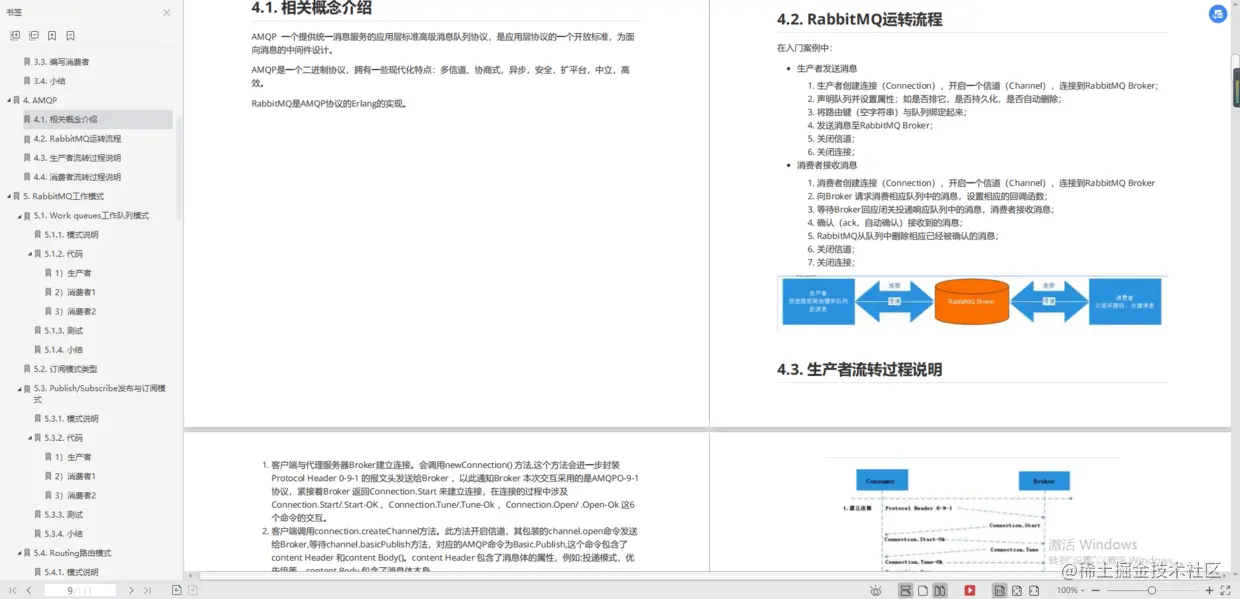Collapse 5.3. Publish/Subscribe bookmark node

pos(20,388)
